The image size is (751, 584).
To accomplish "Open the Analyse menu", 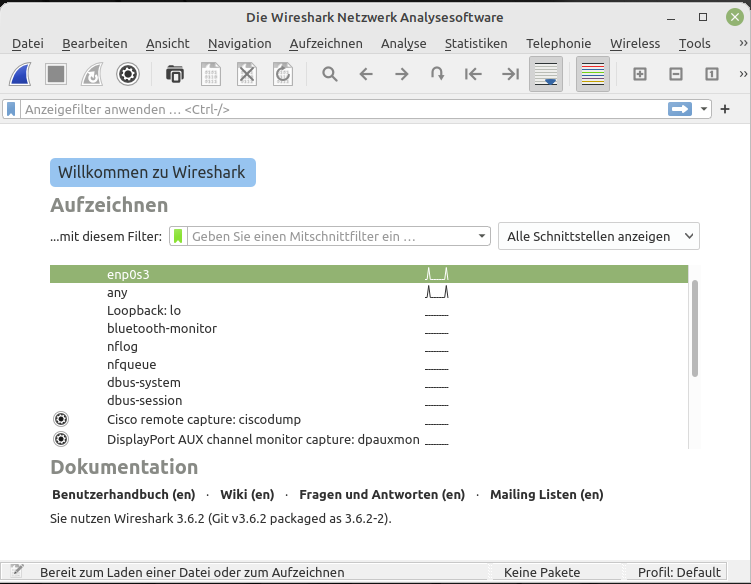I will tap(403, 44).
